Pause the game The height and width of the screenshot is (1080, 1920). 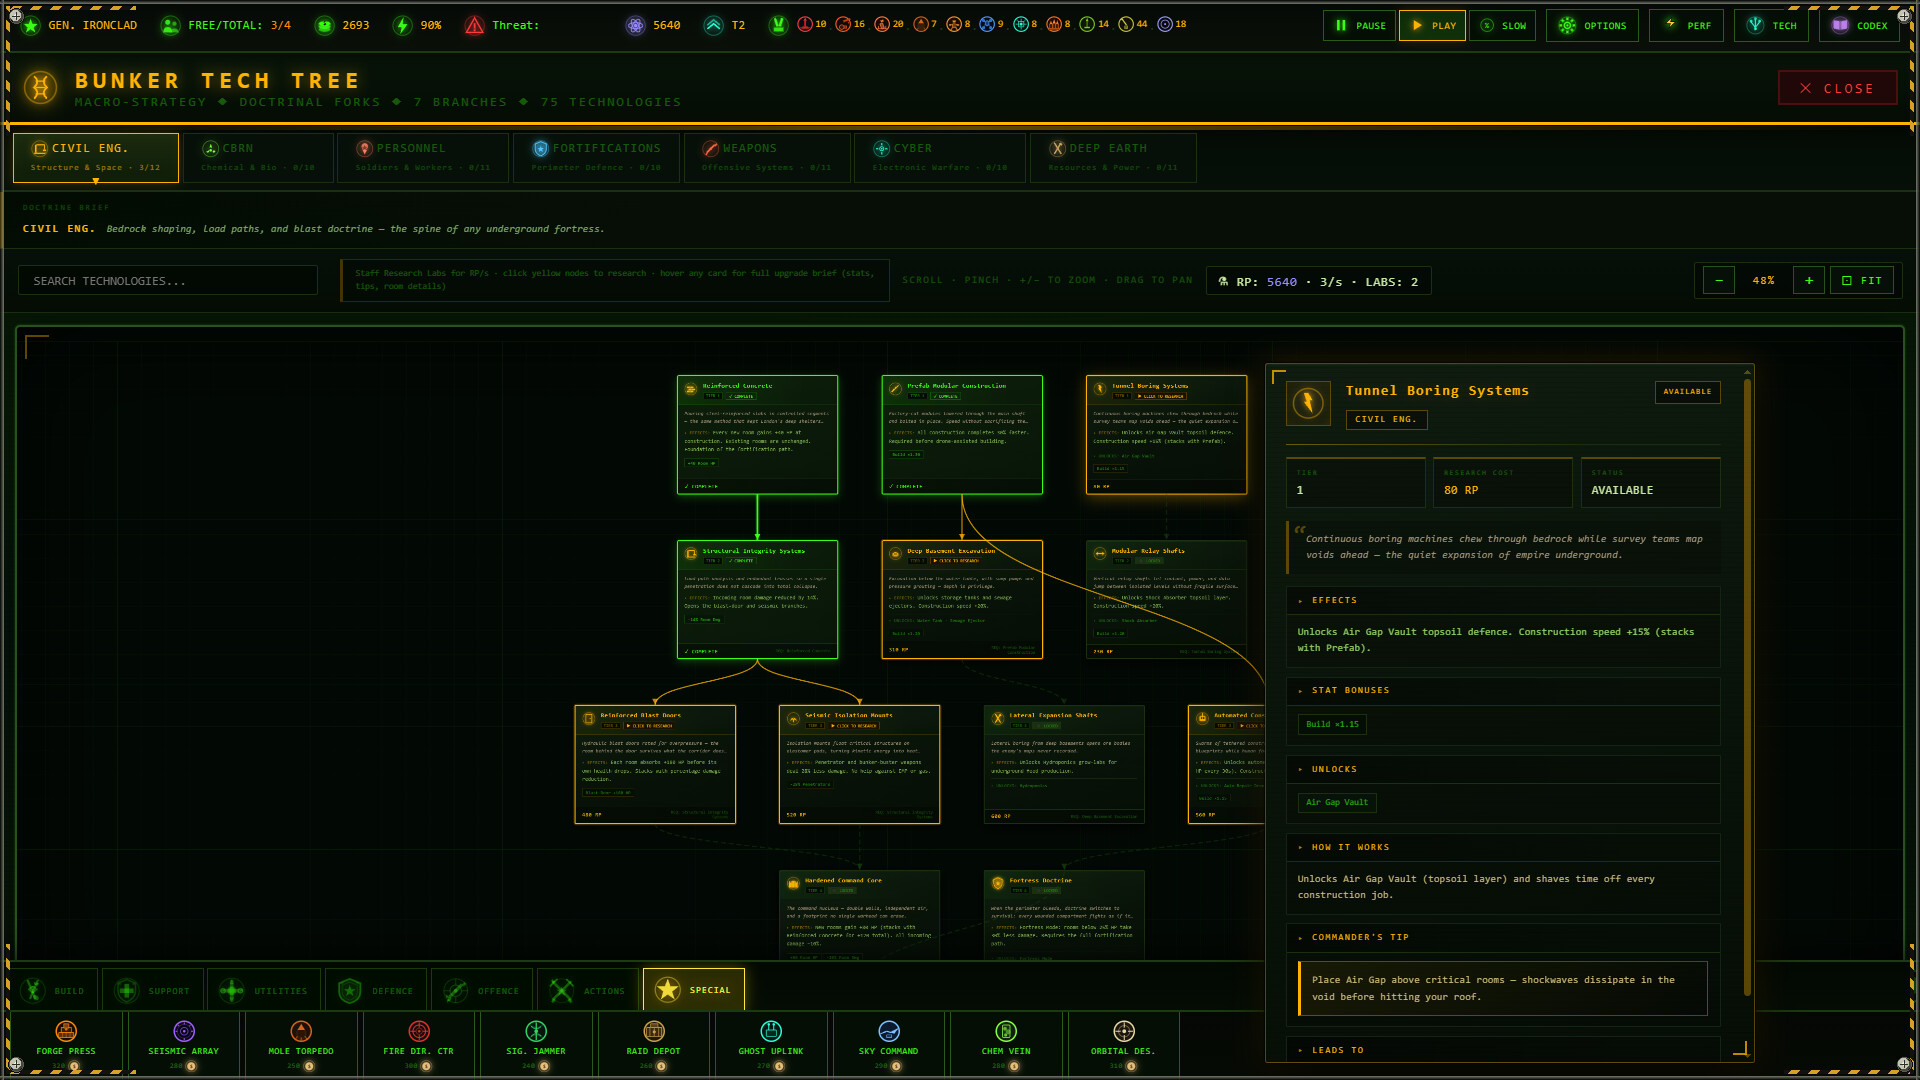pos(1359,25)
